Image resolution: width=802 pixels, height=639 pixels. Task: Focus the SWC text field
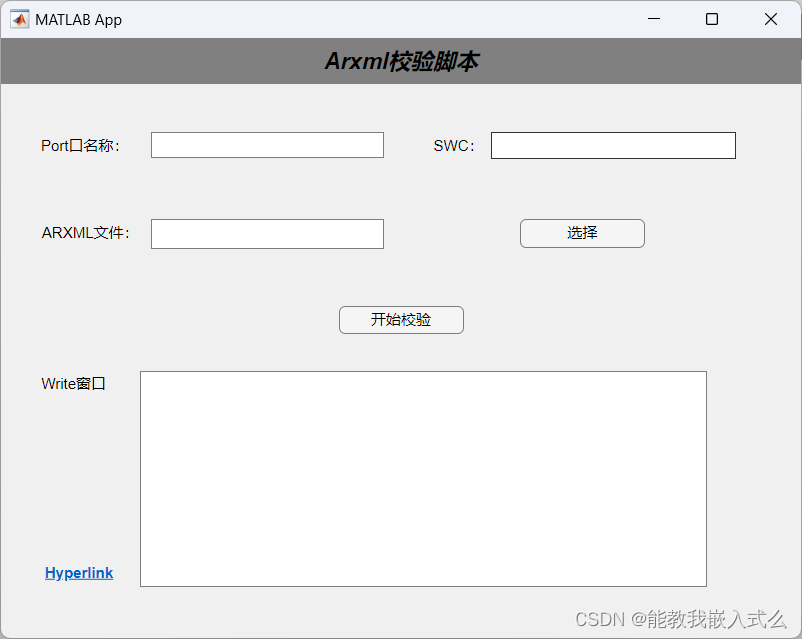[613, 146]
